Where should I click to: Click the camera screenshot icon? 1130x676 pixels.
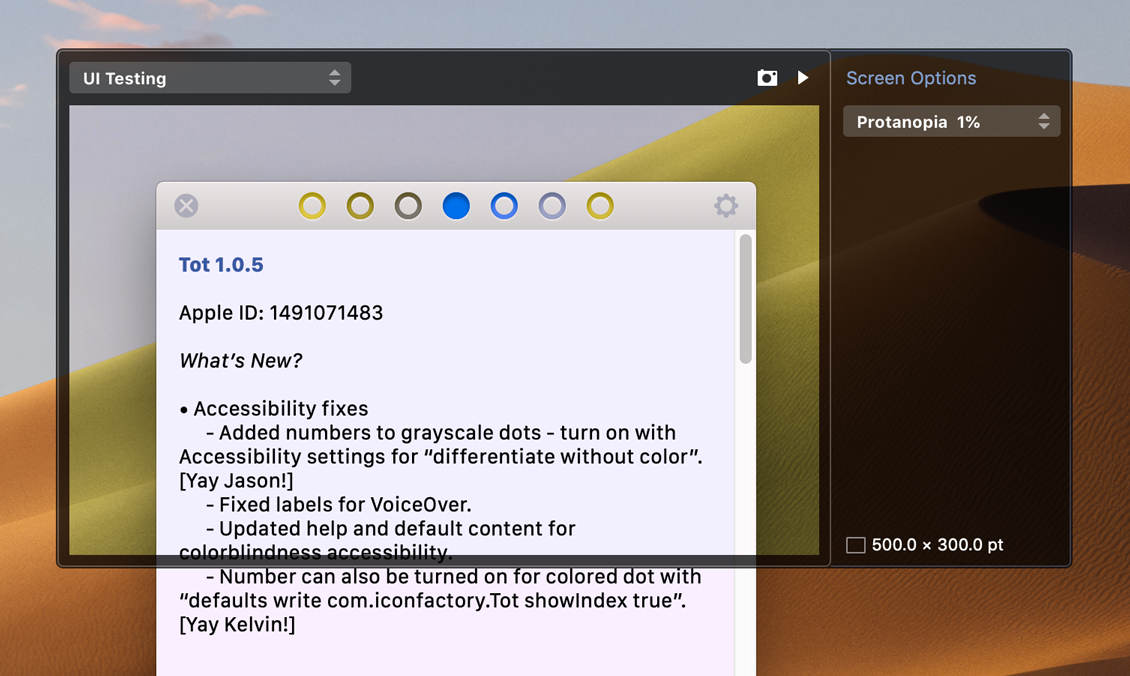pos(767,78)
